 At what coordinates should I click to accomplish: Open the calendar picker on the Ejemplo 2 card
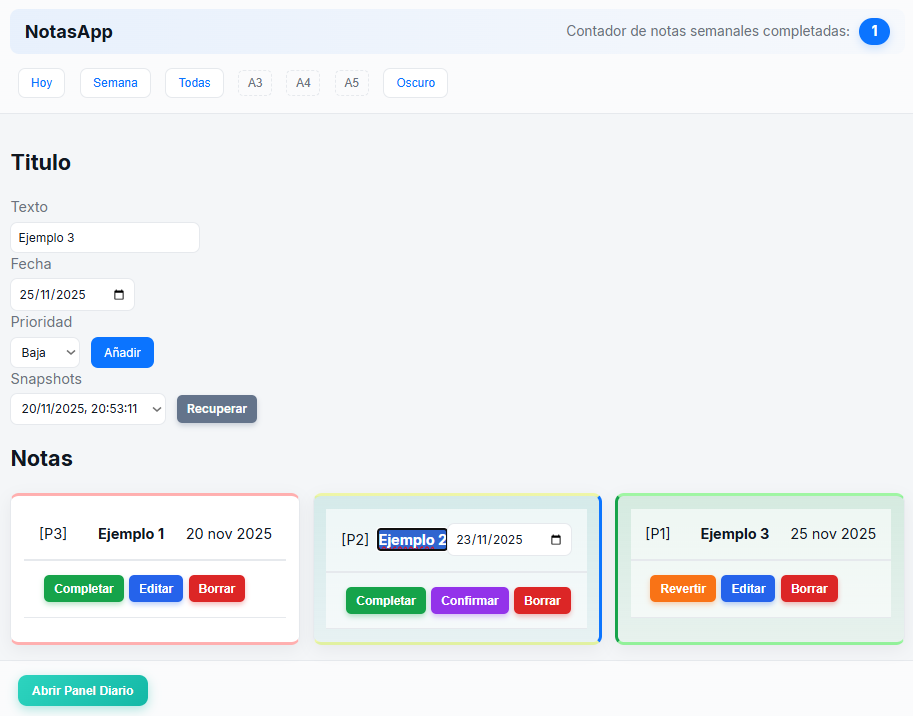[556, 538]
